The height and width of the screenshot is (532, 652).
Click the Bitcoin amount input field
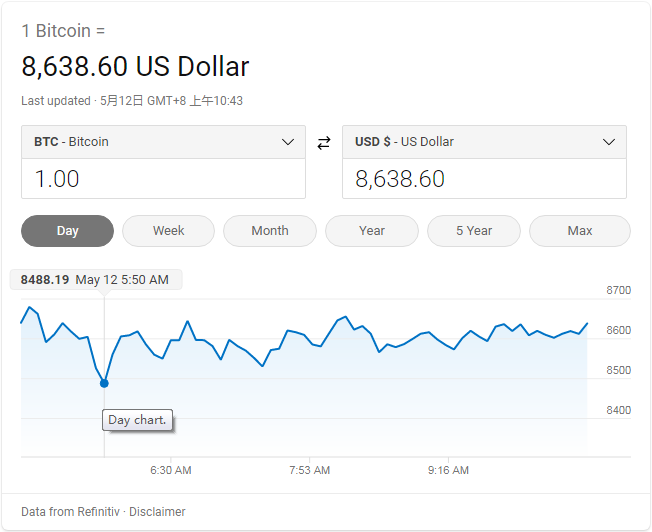(163, 179)
